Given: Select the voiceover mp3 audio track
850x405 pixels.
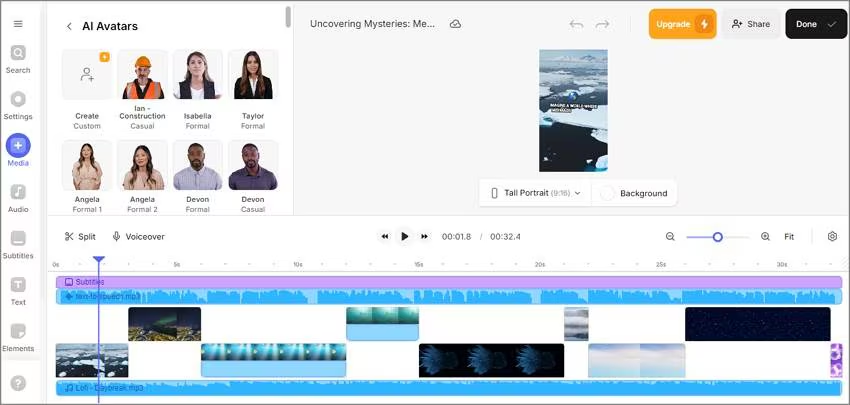Looking at the screenshot, I should click(449, 297).
